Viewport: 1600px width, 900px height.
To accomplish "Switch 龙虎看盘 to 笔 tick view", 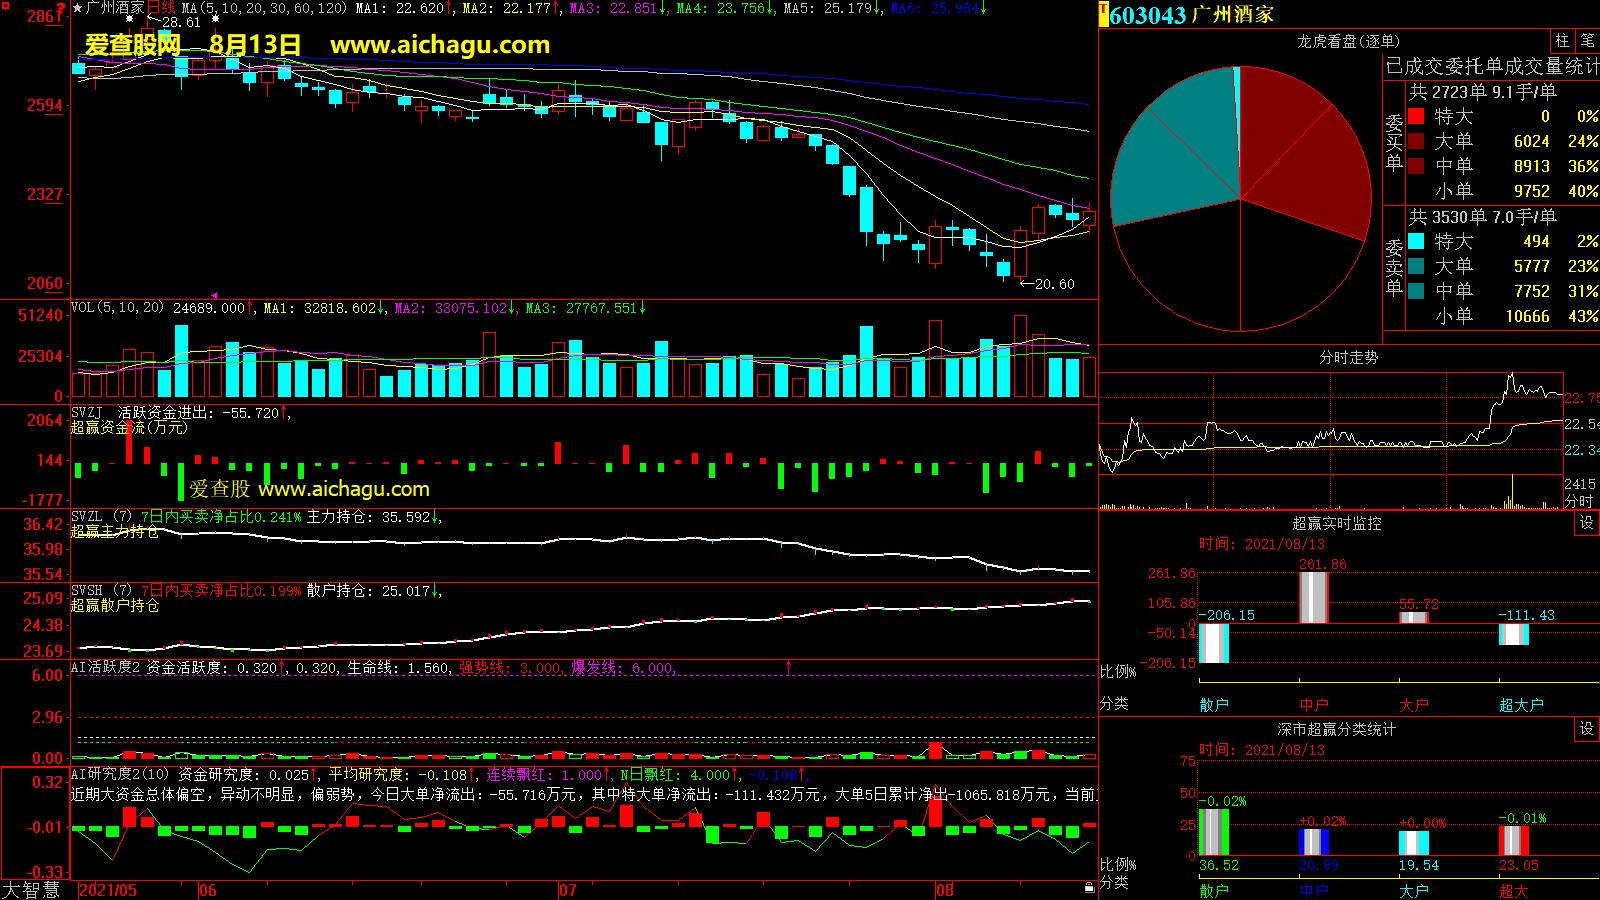I will coord(1587,41).
